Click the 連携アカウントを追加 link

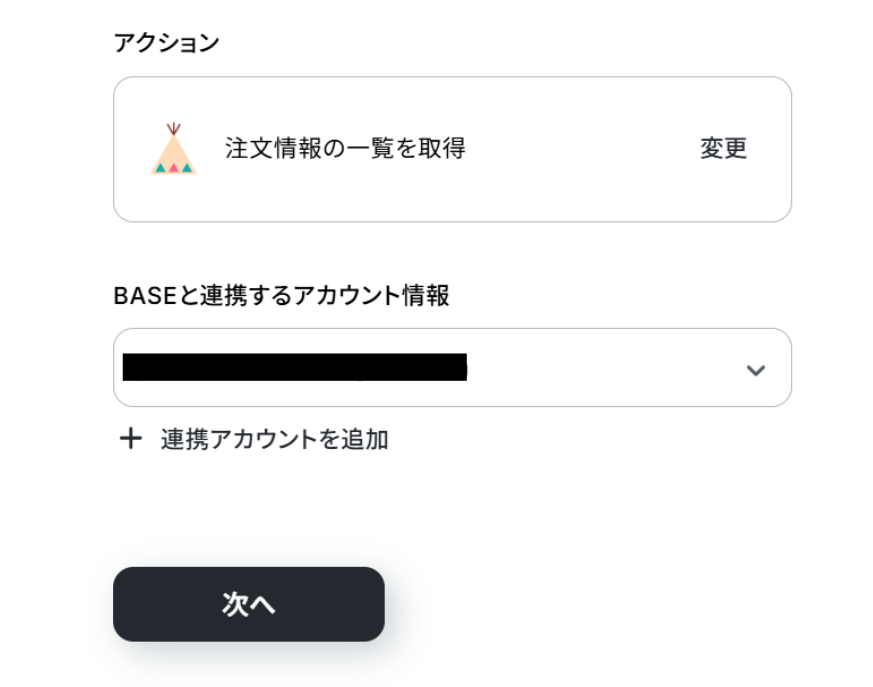click(274, 439)
